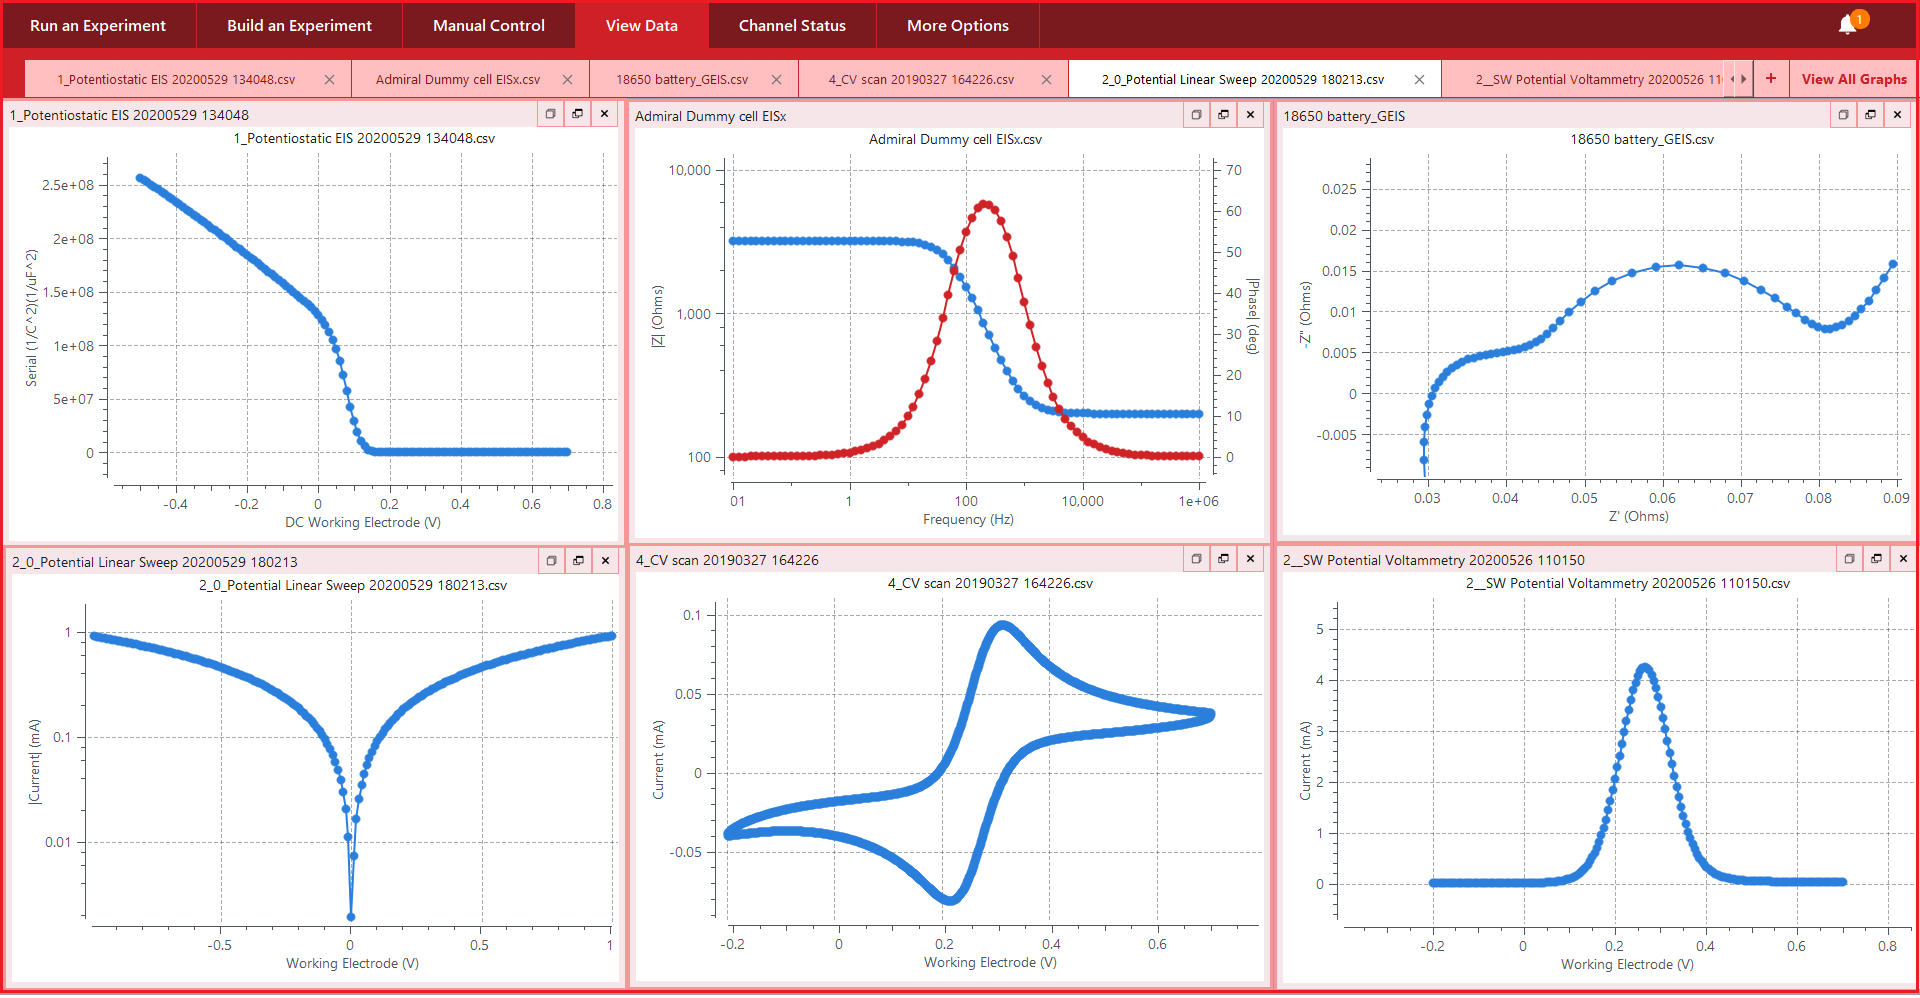This screenshot has width=1920, height=998.
Task: Click the copy icon in the Admiral Dummy cell EISx panel header
Action: pyautogui.click(x=1196, y=115)
